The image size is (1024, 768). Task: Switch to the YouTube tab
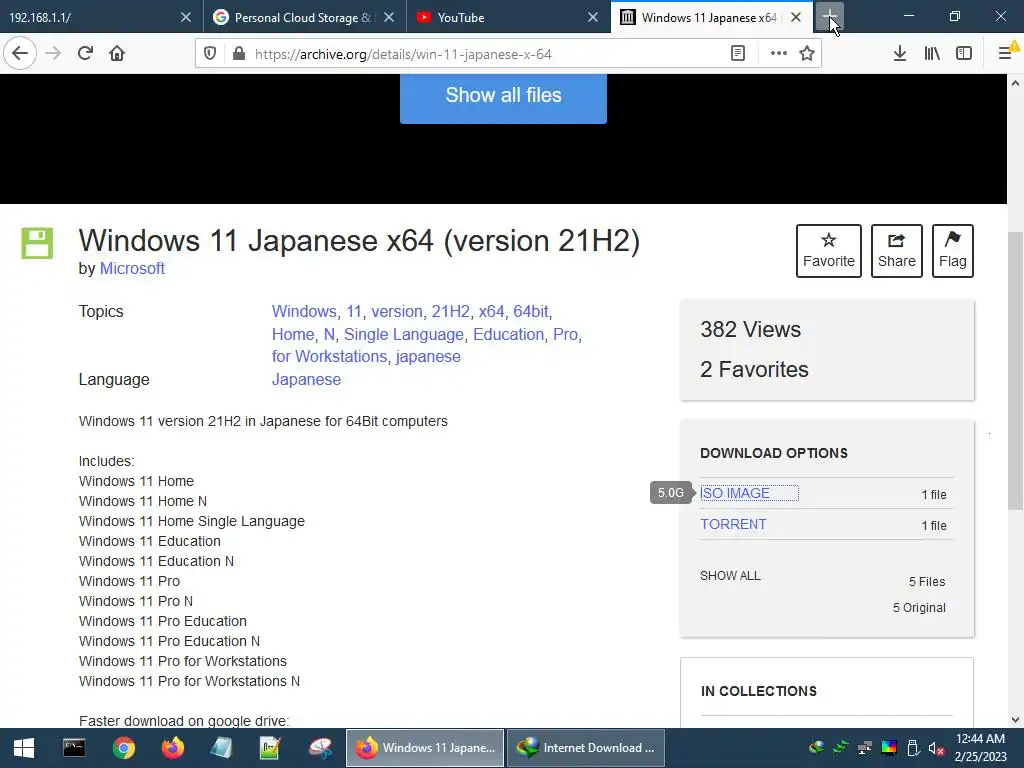498,17
